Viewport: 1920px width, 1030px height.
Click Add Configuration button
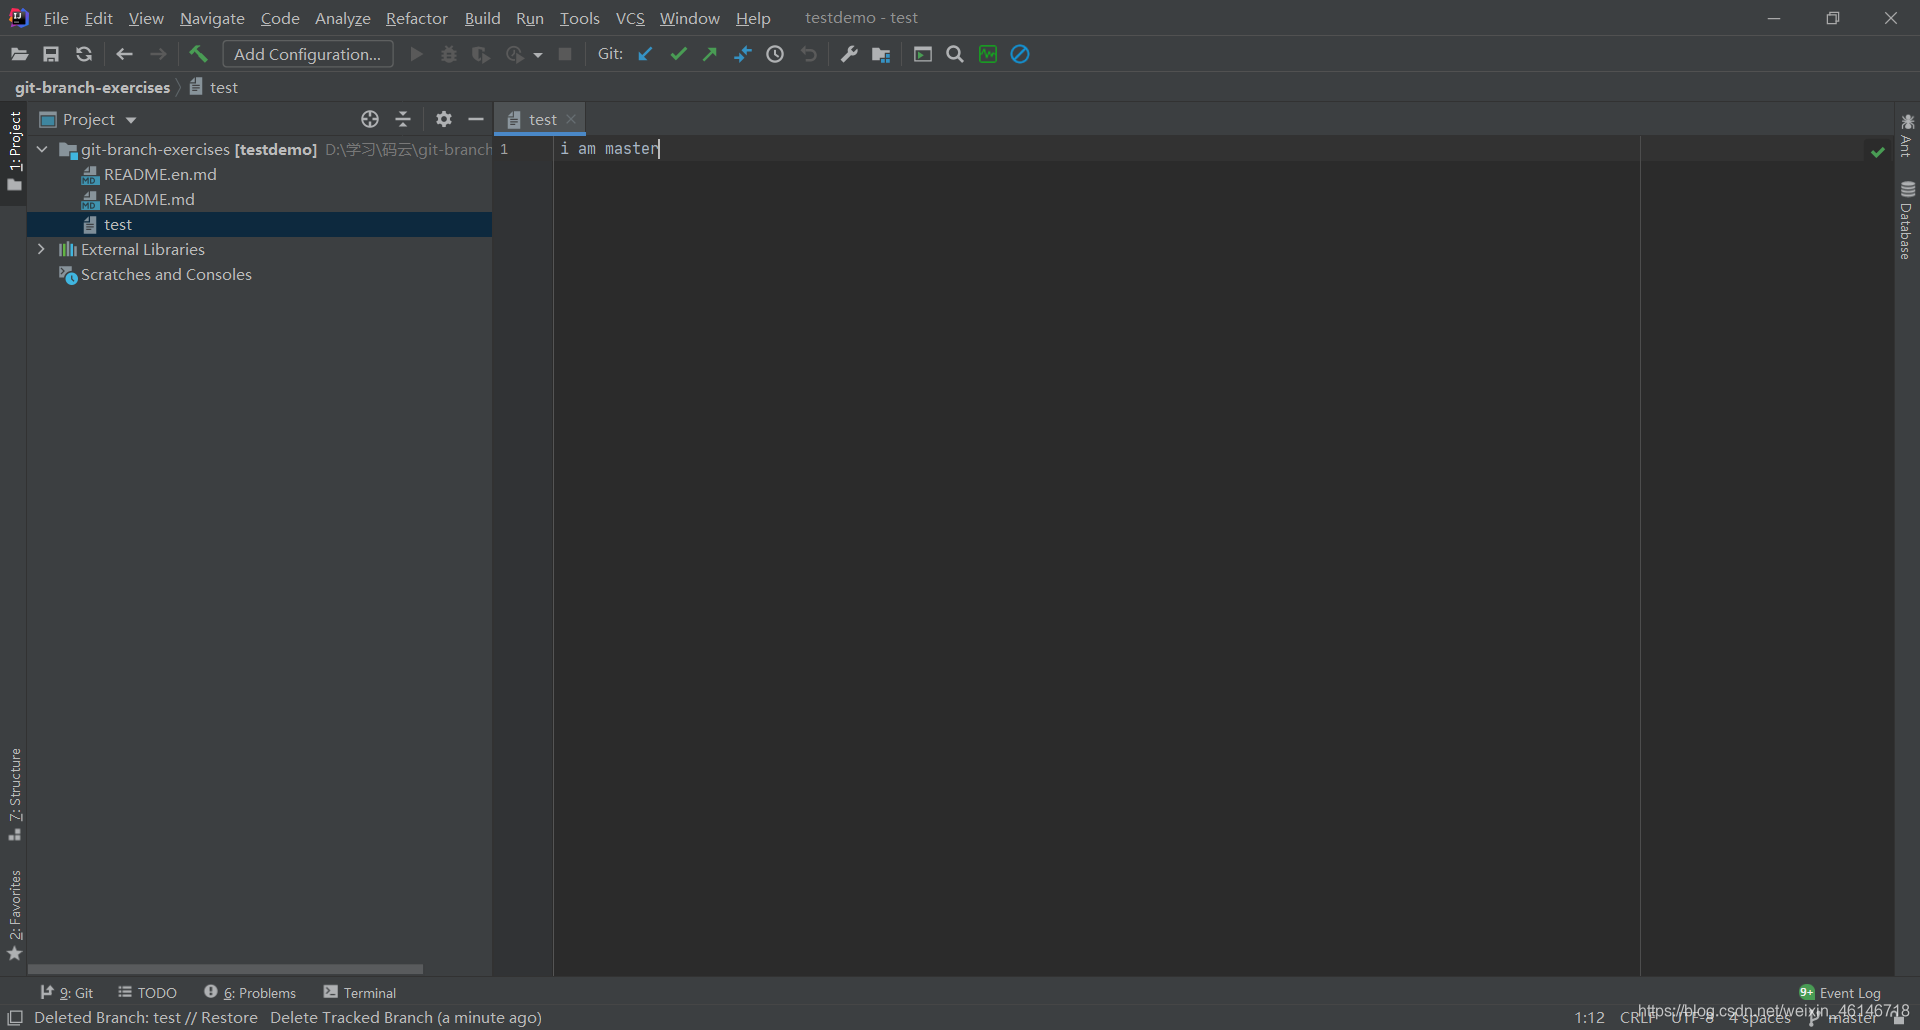[308, 54]
